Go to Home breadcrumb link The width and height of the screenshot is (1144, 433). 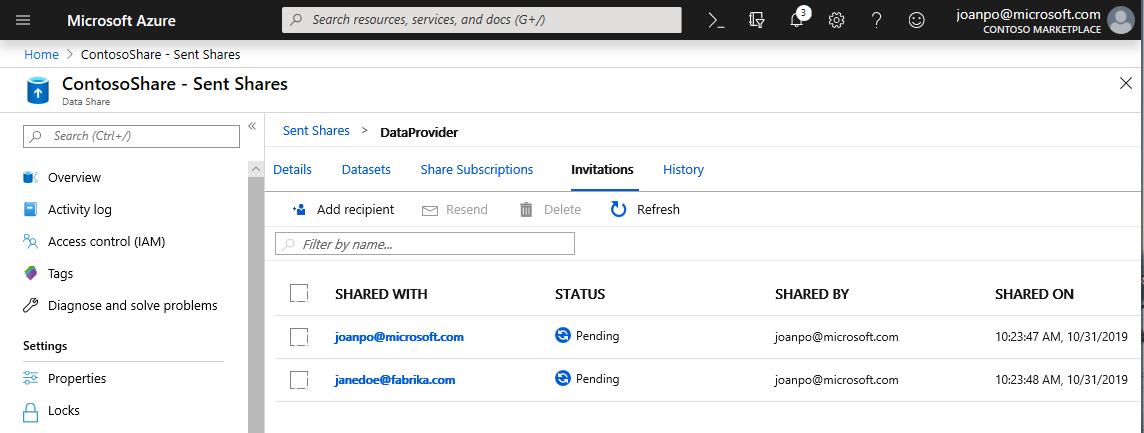click(42, 54)
